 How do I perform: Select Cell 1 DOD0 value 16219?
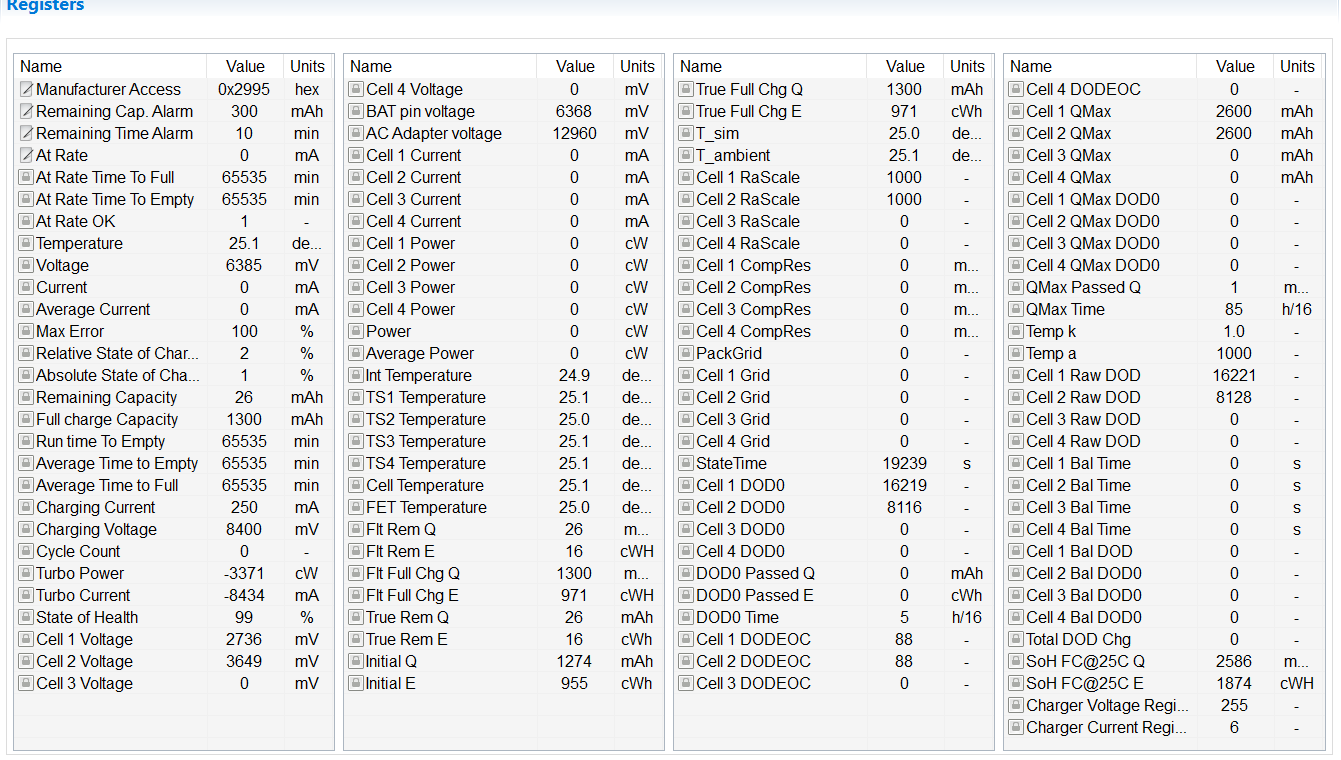tap(904, 486)
